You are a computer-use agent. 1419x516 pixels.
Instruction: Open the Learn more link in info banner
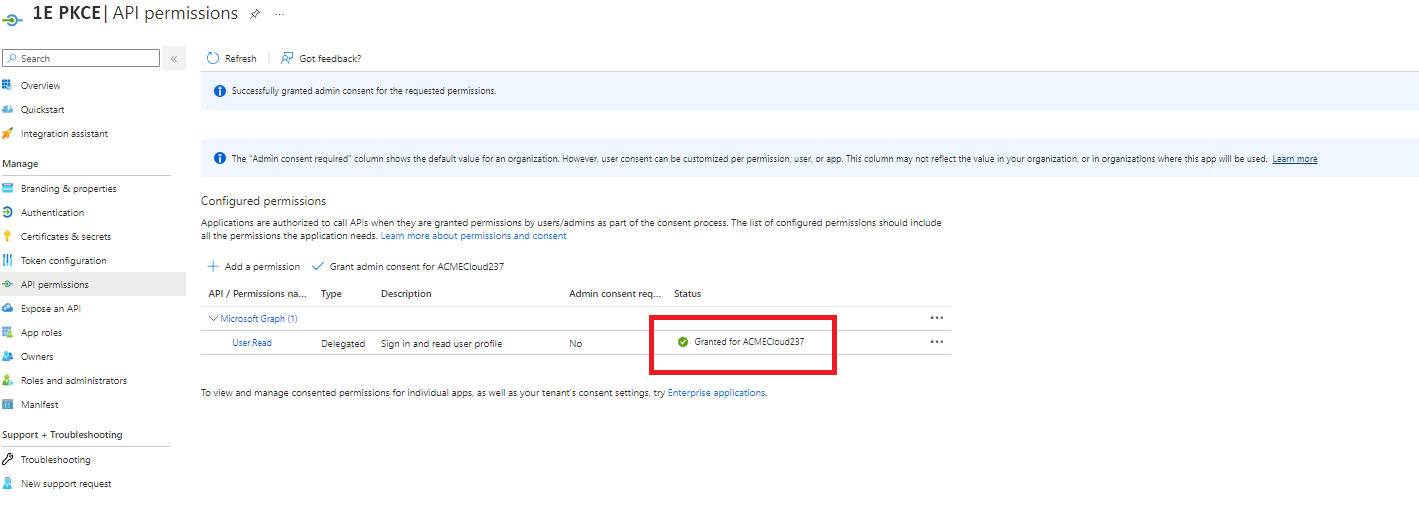coord(1295,159)
